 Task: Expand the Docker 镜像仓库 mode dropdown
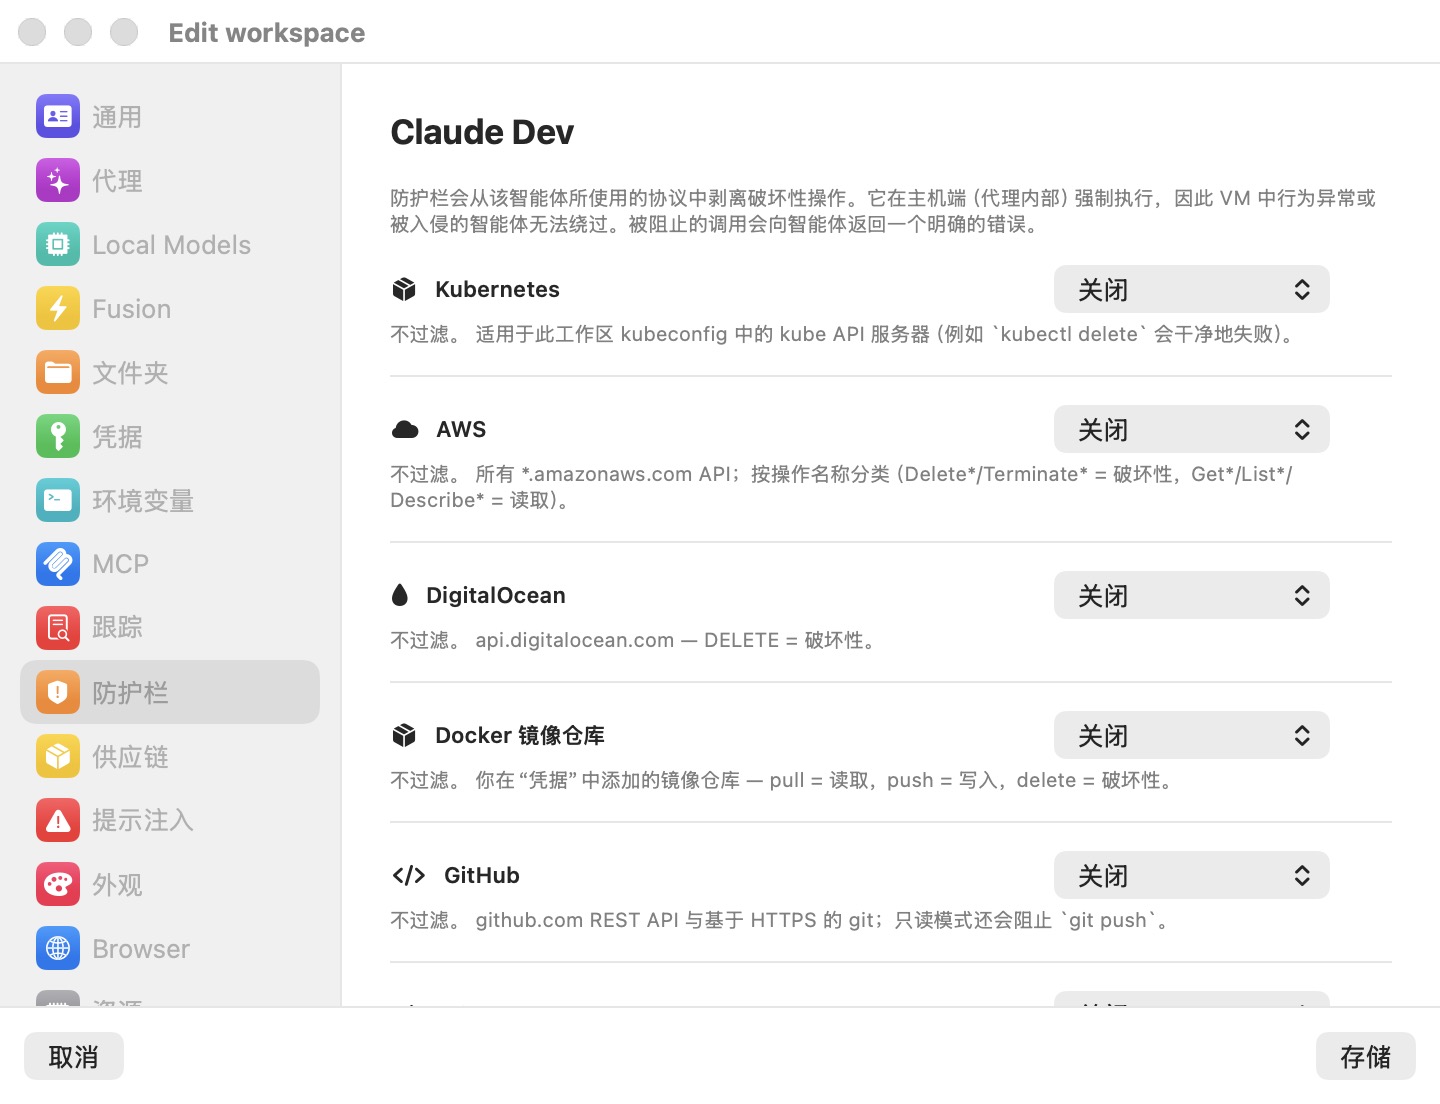click(1192, 736)
